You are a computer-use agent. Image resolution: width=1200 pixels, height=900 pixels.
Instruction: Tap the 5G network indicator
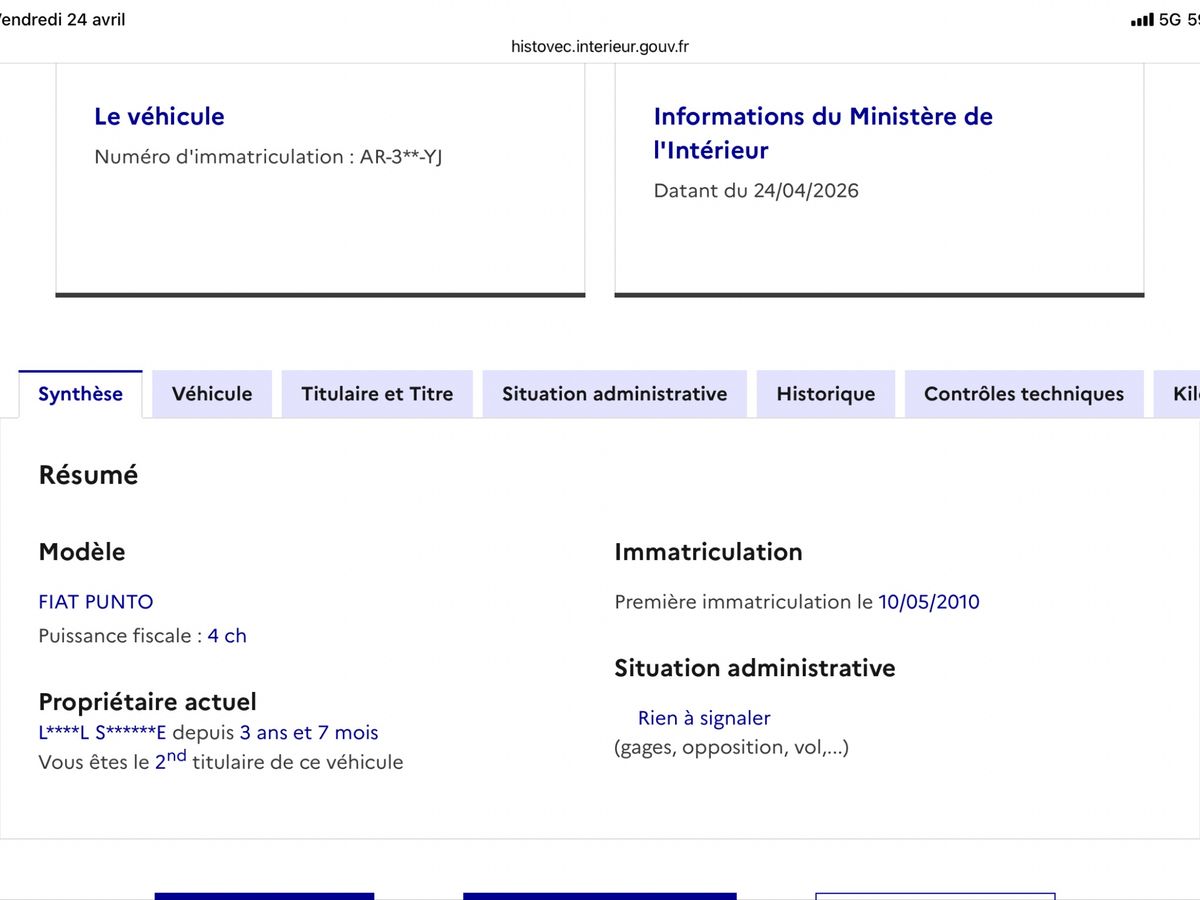pos(1170,20)
